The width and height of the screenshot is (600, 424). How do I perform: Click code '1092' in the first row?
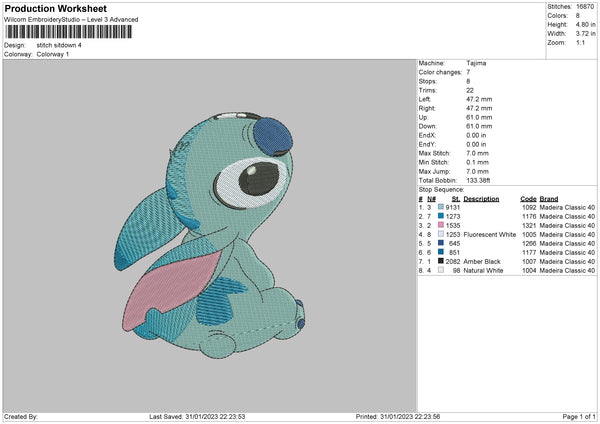529,207
